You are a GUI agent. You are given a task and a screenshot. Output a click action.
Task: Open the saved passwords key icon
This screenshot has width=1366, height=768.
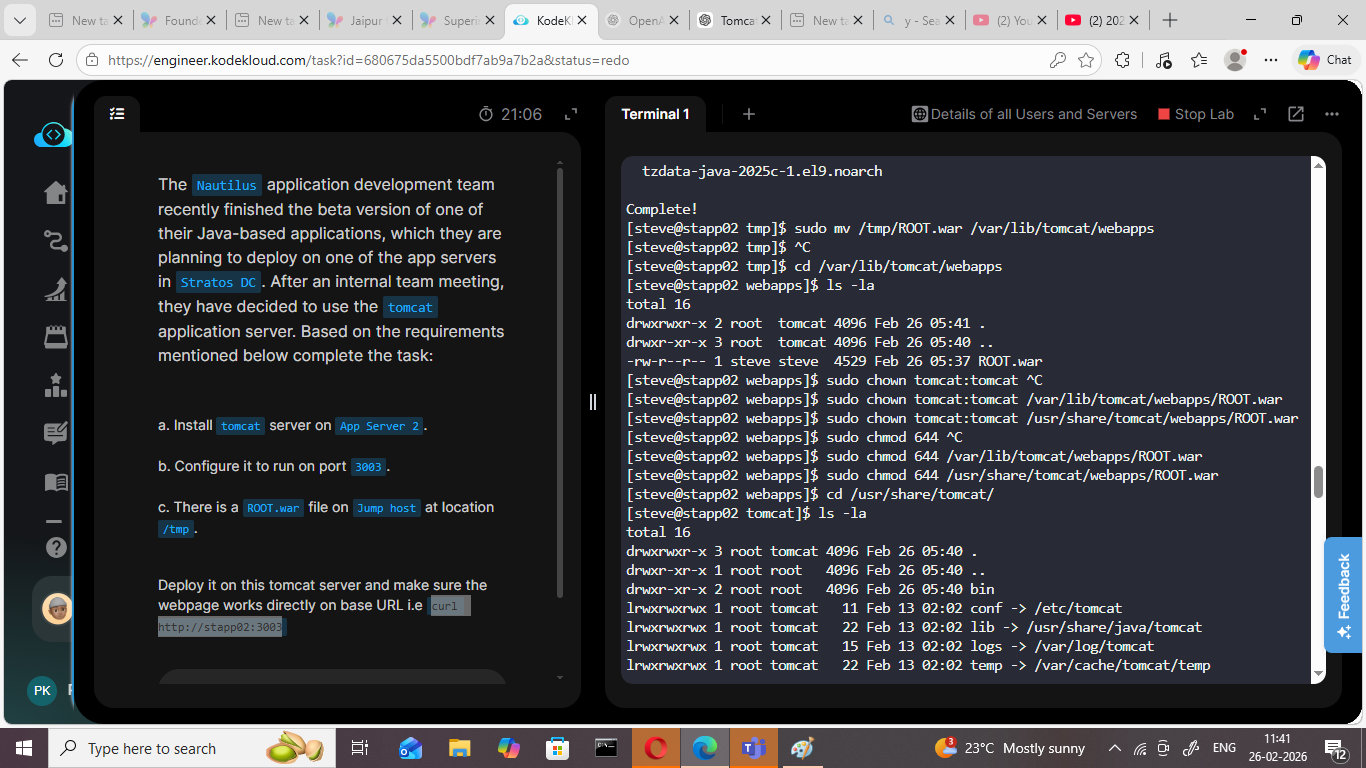tap(1057, 60)
